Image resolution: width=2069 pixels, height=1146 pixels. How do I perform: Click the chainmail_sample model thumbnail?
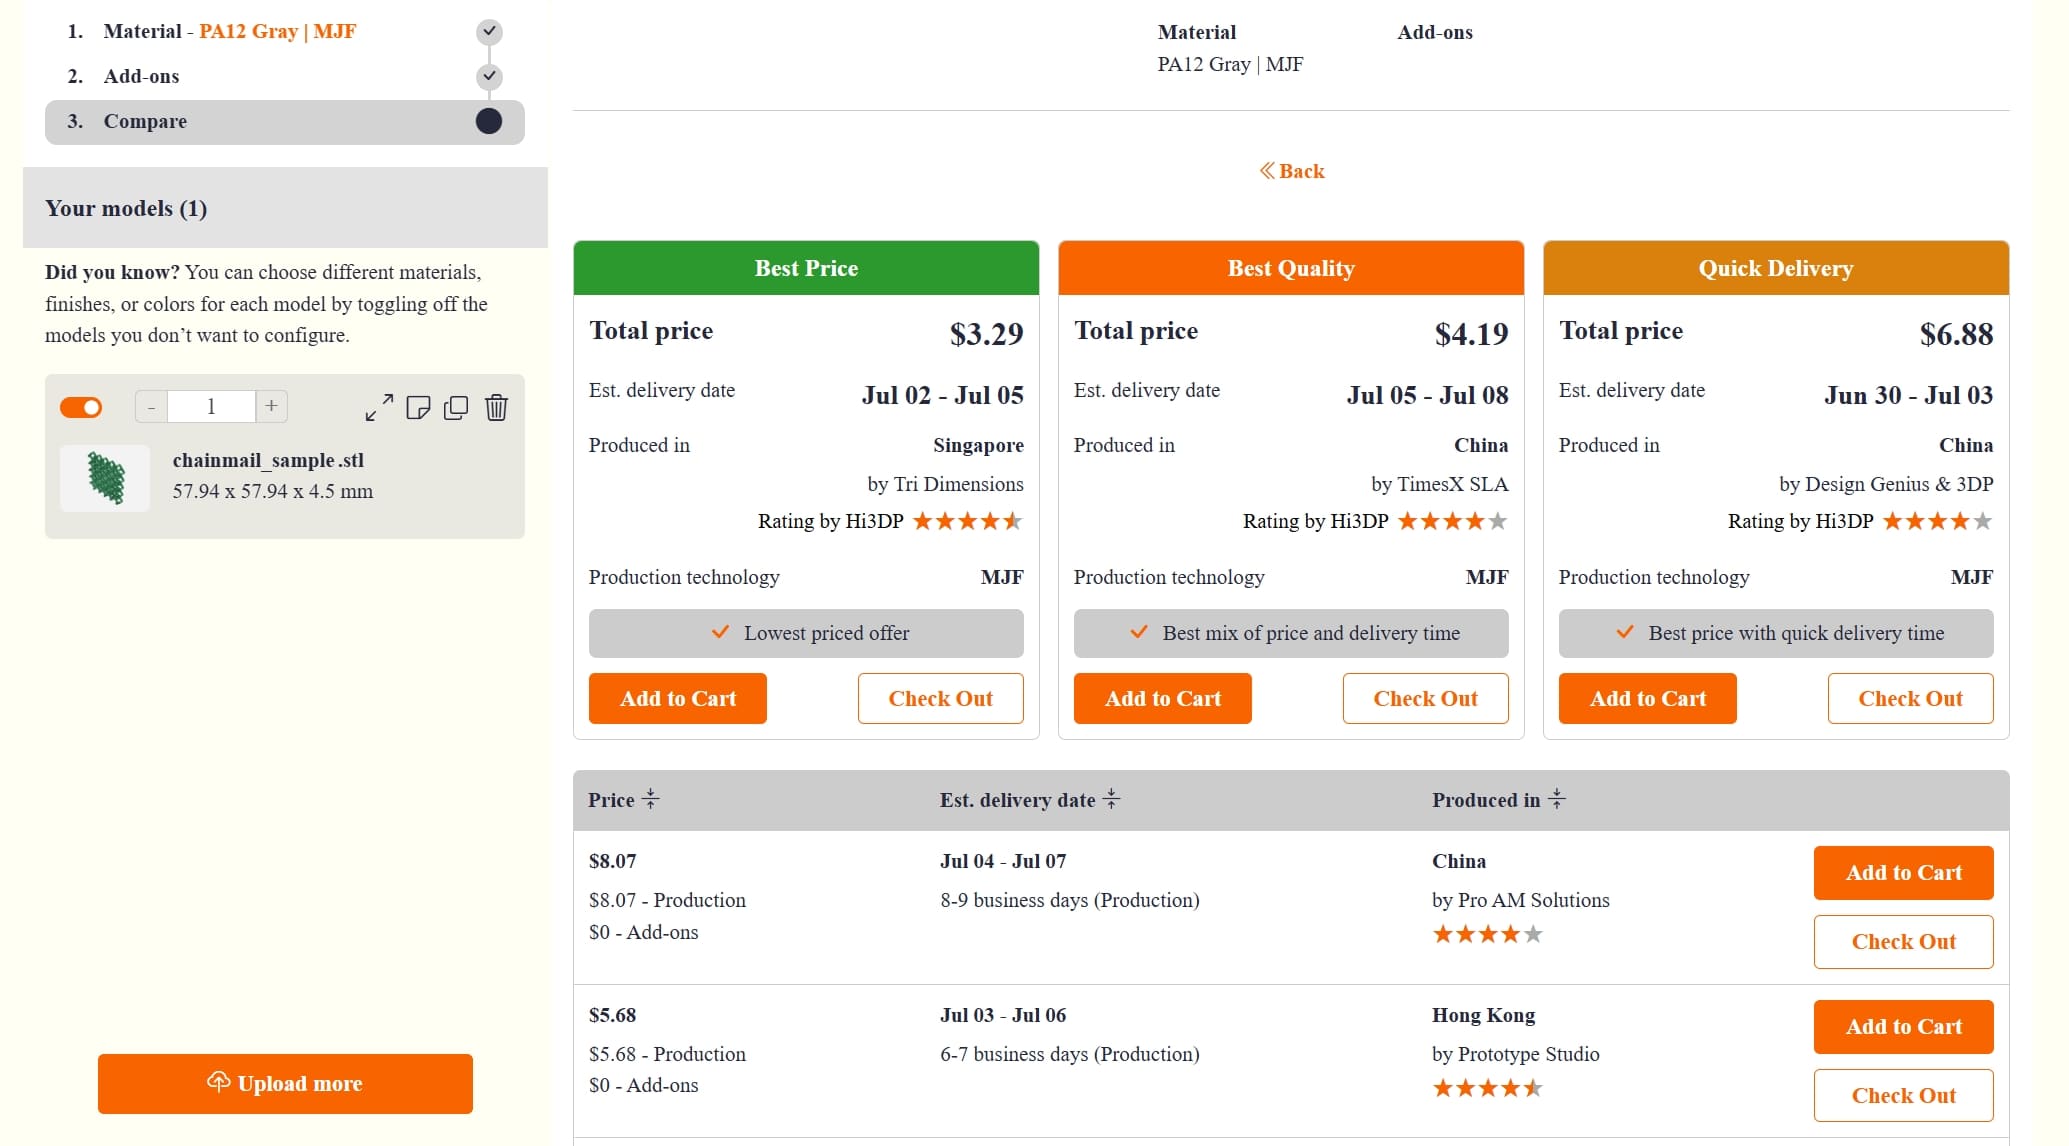(x=104, y=477)
